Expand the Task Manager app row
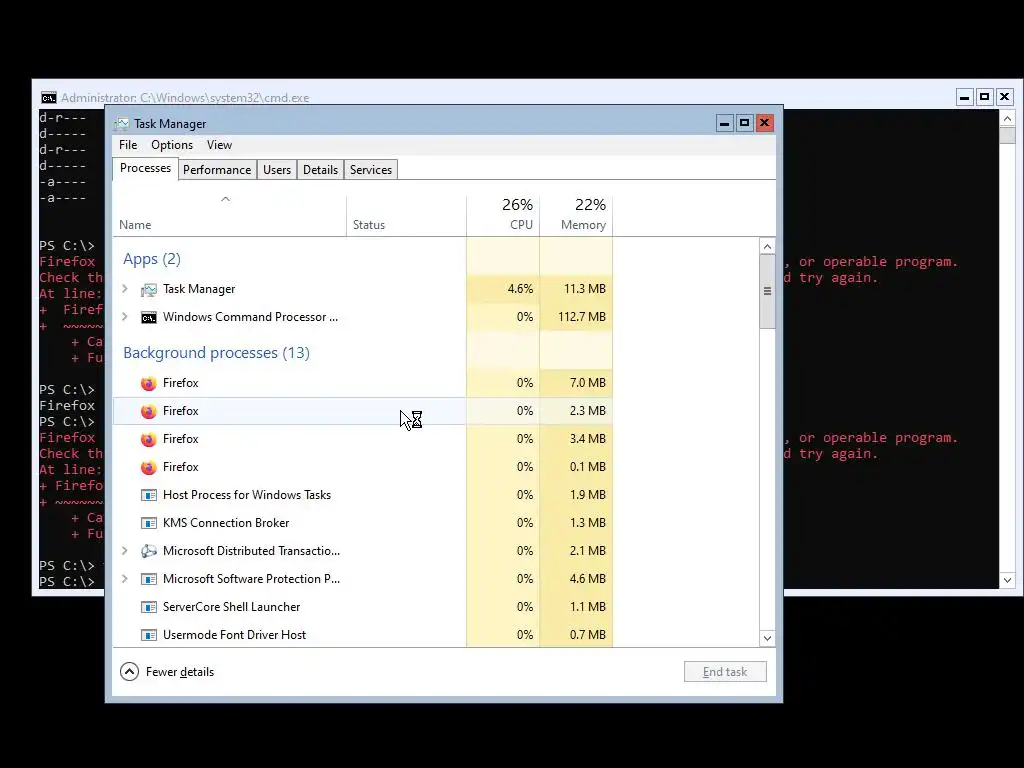The height and width of the screenshot is (768, 1024). click(125, 289)
